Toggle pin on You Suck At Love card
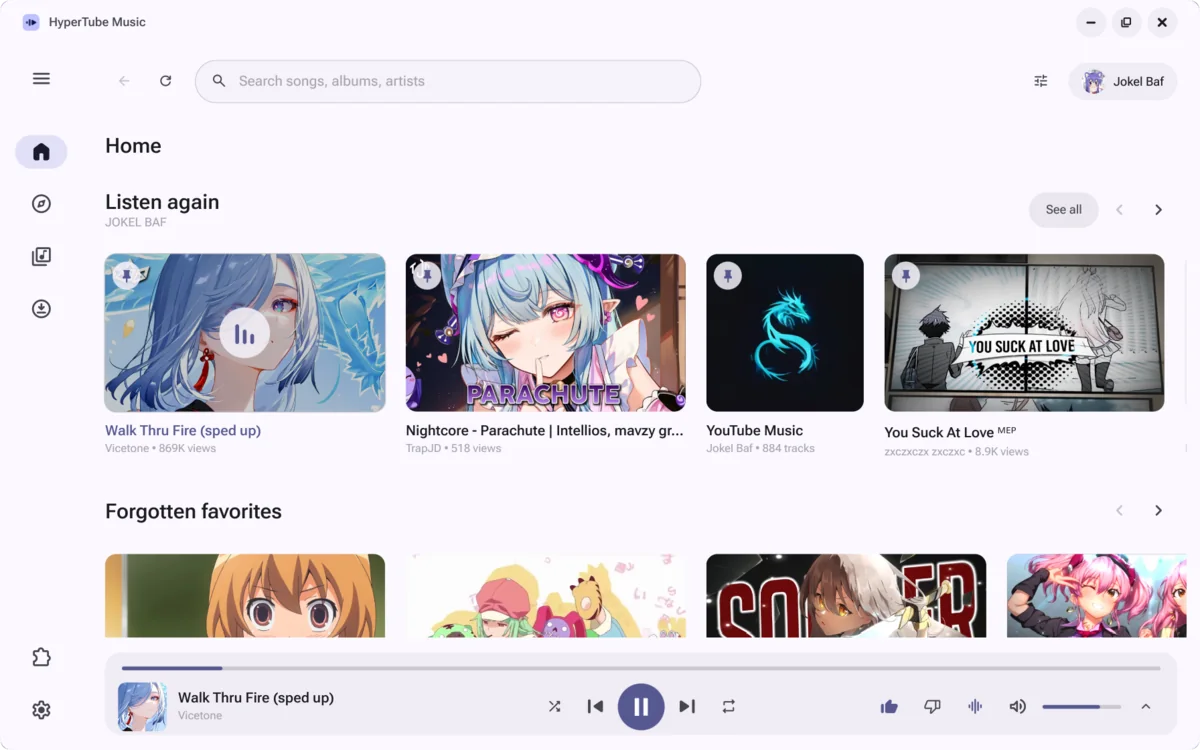Viewport: 1200px width, 750px height. 906,275
